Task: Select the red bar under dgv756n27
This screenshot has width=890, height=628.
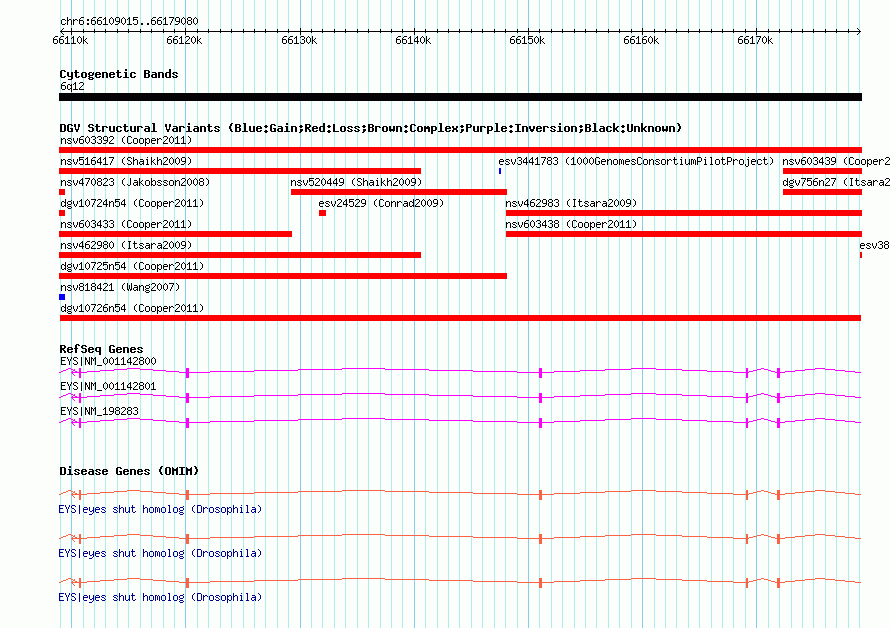Action: point(822,192)
